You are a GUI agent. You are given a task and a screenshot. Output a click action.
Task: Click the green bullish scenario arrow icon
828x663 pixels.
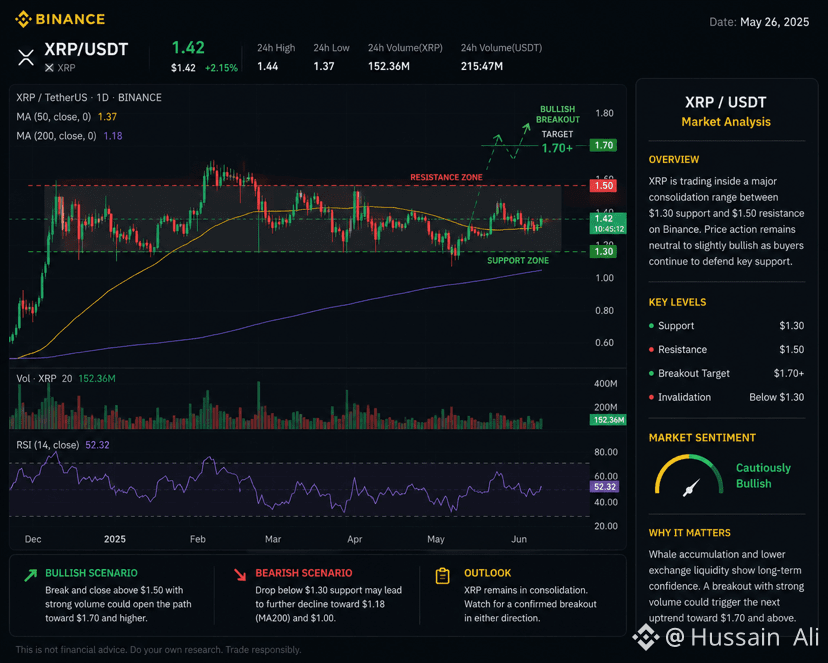click(x=31, y=575)
